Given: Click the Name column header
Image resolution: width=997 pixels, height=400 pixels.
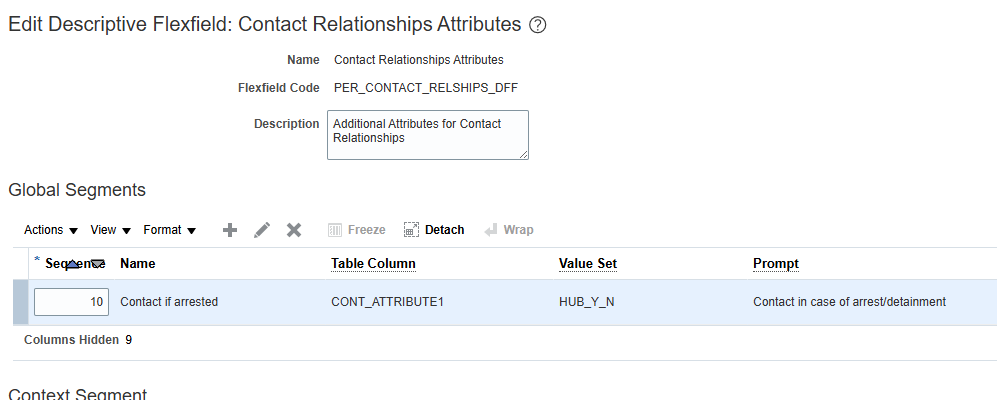Looking at the screenshot, I should [138, 264].
